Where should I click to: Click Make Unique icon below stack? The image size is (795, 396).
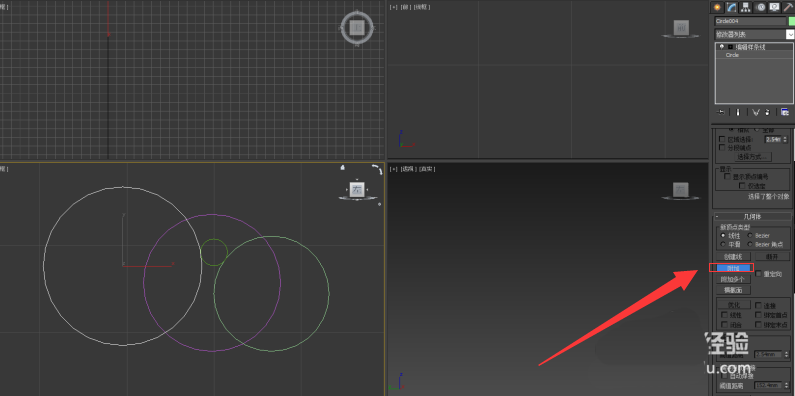tap(755, 112)
